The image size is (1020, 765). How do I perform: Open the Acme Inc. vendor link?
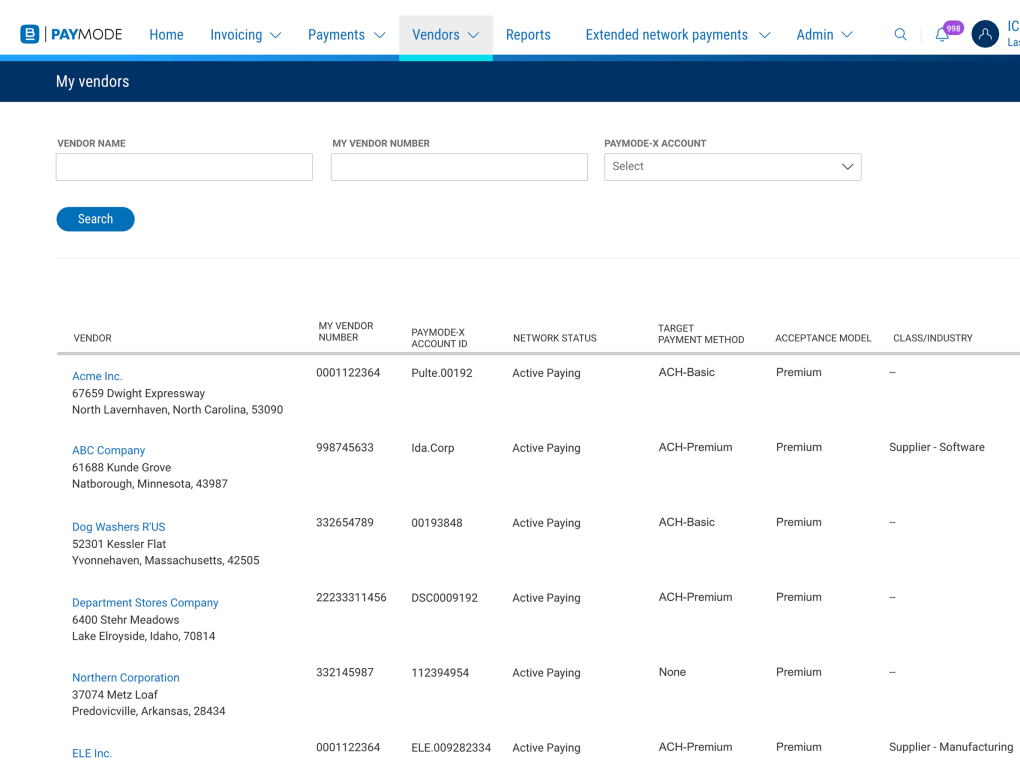pos(97,377)
